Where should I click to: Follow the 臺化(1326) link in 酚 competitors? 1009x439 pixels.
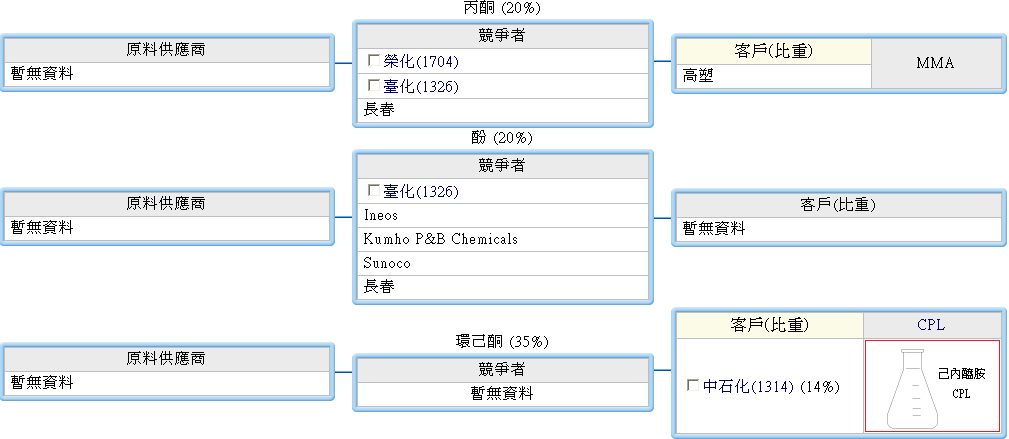tap(420, 191)
